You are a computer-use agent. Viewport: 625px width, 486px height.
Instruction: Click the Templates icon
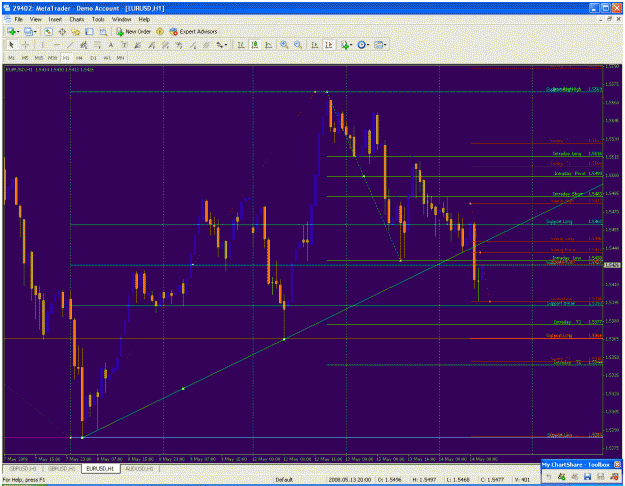378,45
